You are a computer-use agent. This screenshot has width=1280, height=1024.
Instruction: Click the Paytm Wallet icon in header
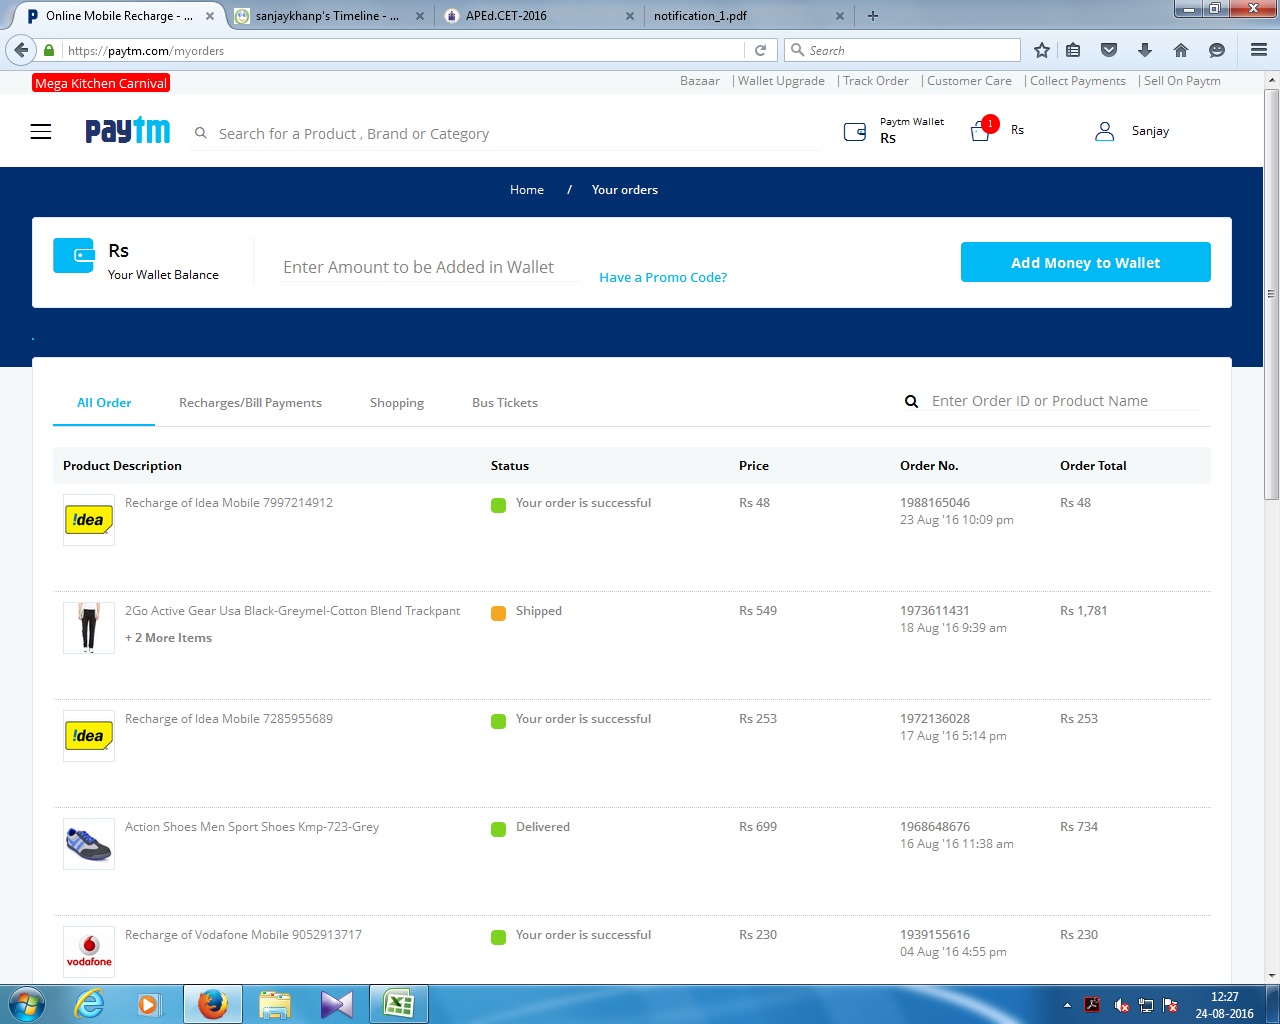[x=855, y=131]
